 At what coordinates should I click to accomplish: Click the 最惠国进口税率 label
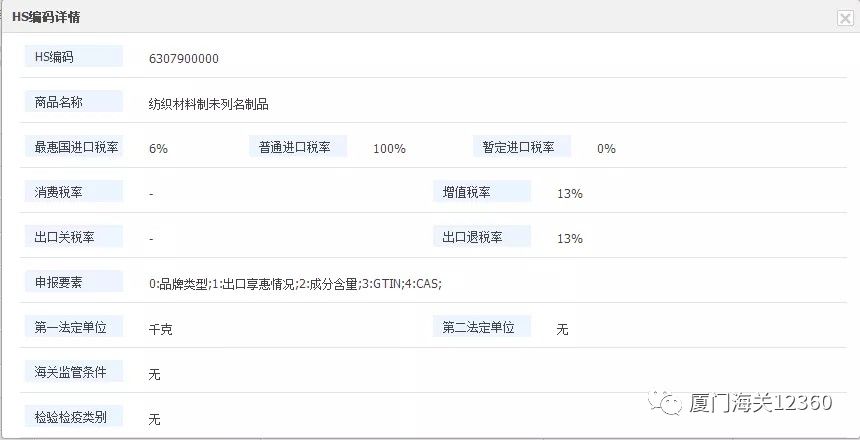click(76, 147)
